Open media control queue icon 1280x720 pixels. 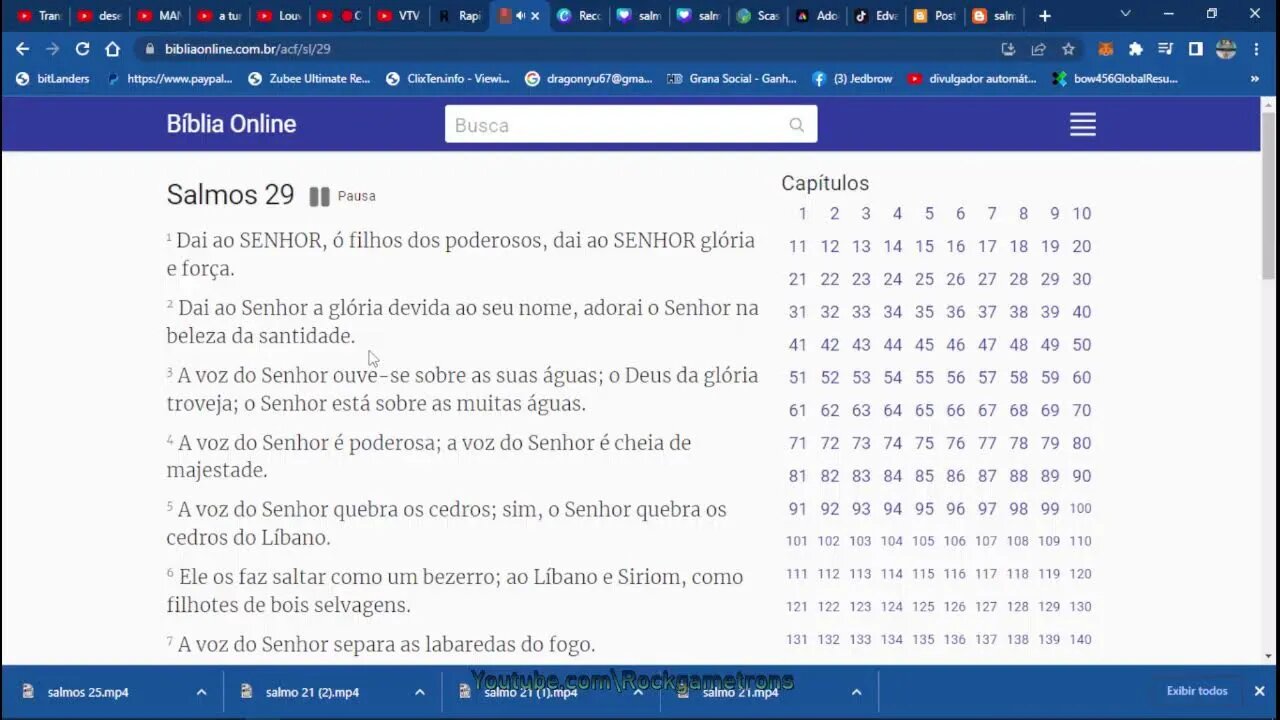point(1165,49)
